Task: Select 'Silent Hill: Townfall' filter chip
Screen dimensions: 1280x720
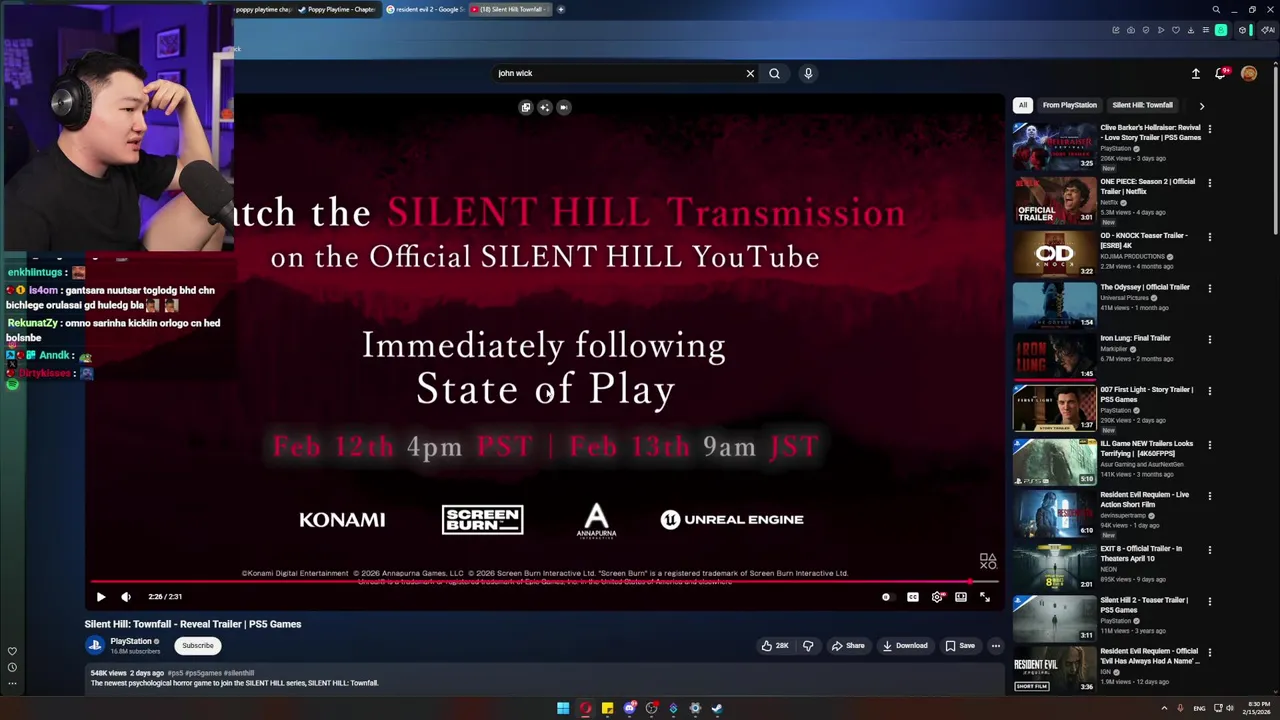Action: pos(1142,105)
